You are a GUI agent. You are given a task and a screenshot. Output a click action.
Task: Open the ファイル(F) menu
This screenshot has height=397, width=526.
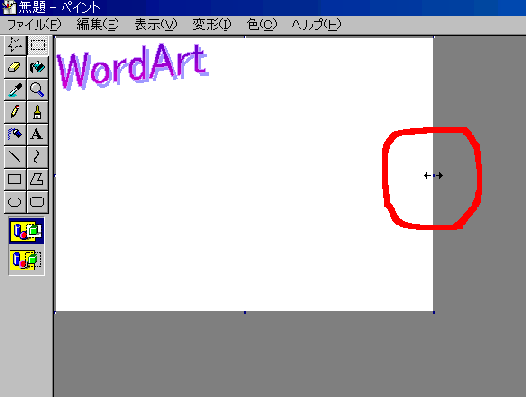34,24
